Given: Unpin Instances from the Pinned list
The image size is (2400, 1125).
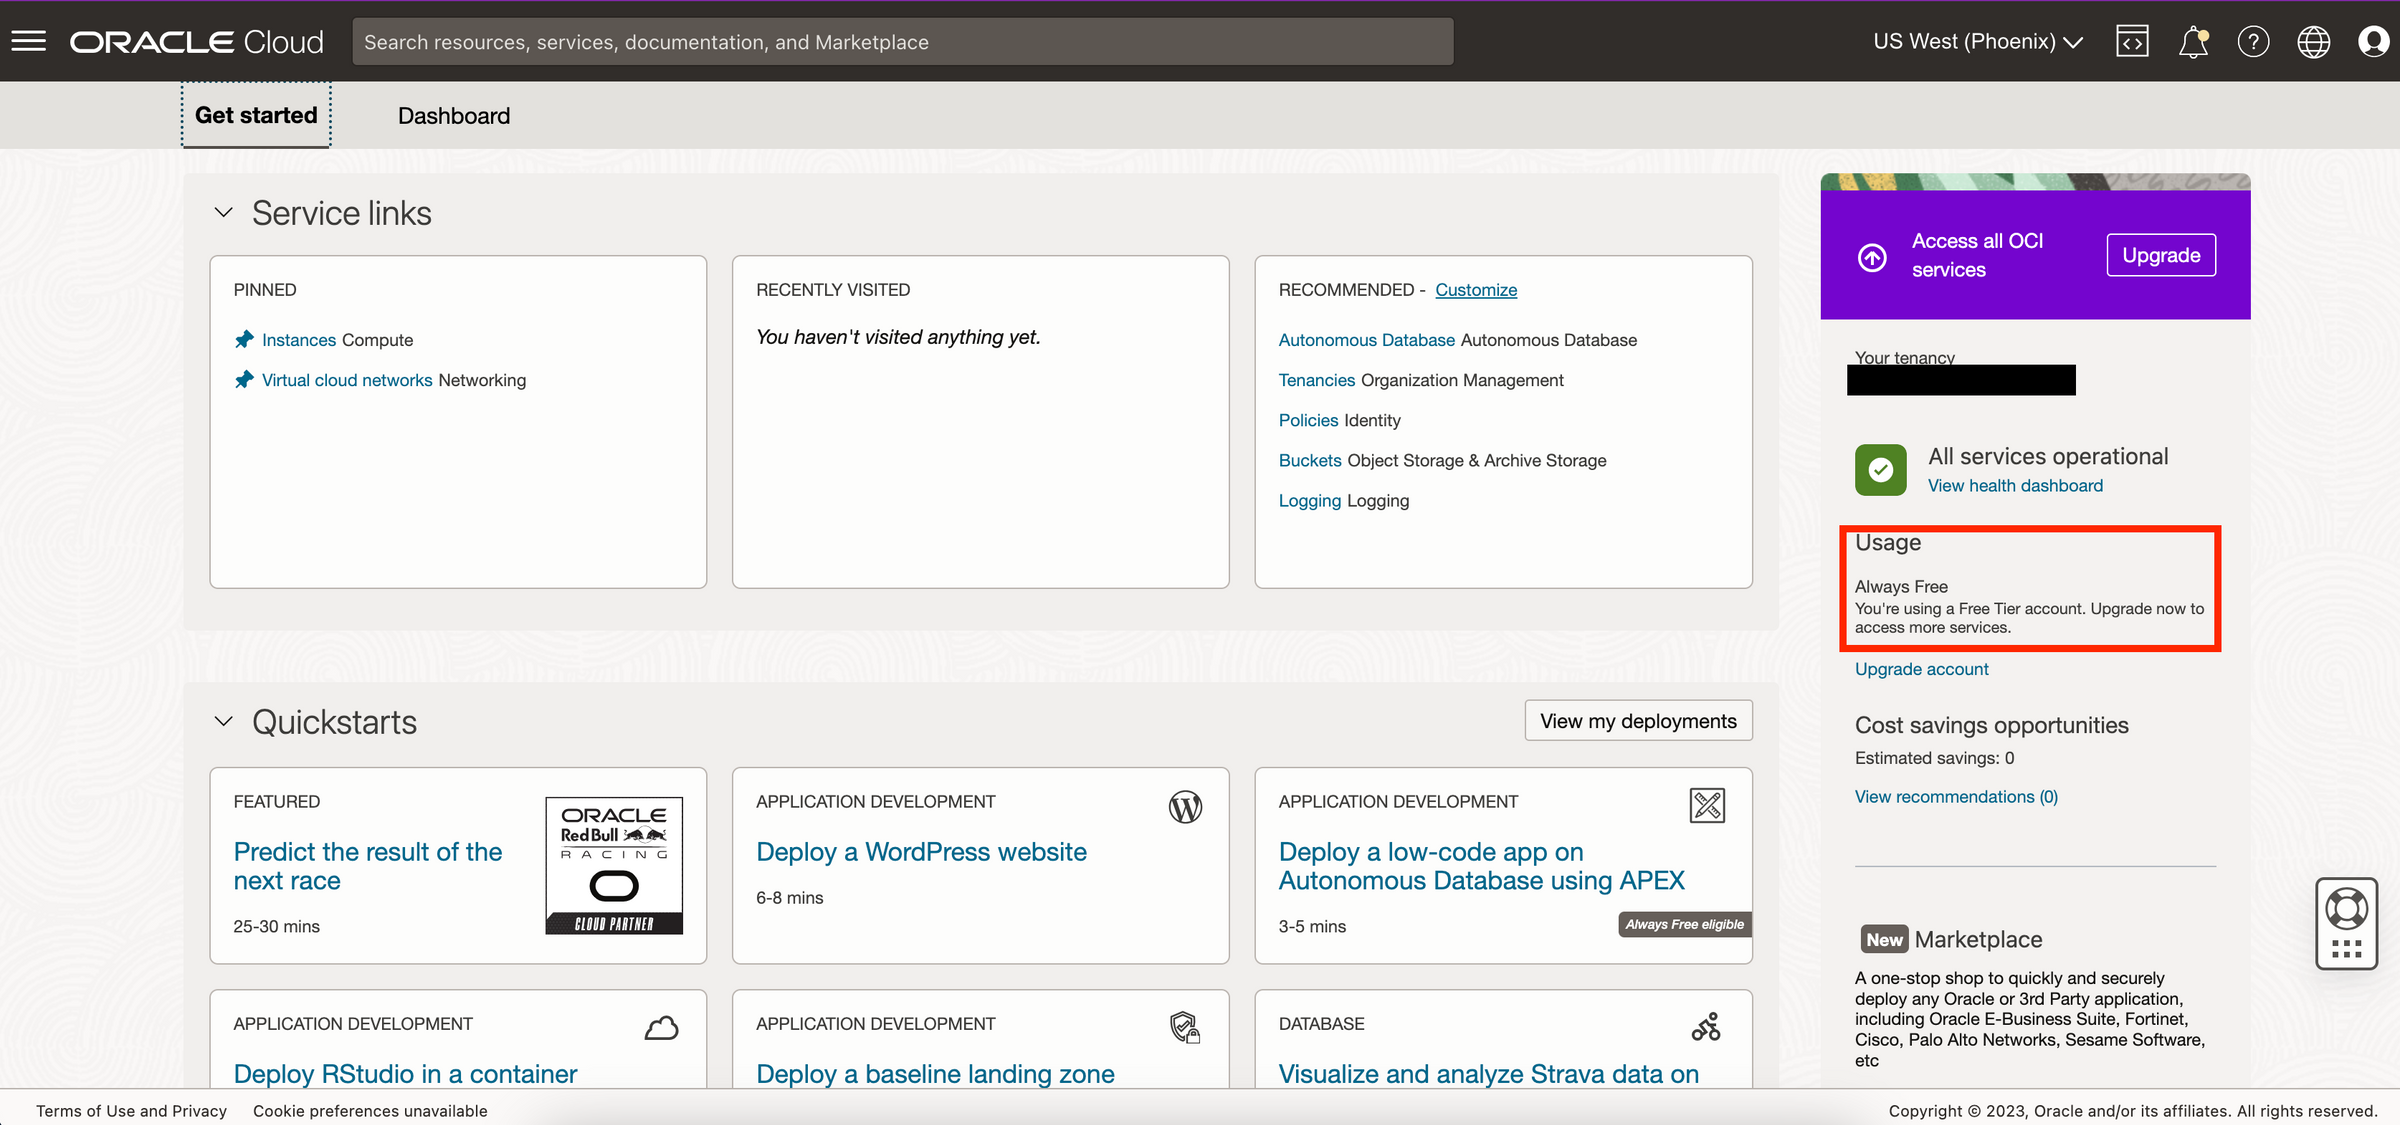Looking at the screenshot, I should (243, 339).
